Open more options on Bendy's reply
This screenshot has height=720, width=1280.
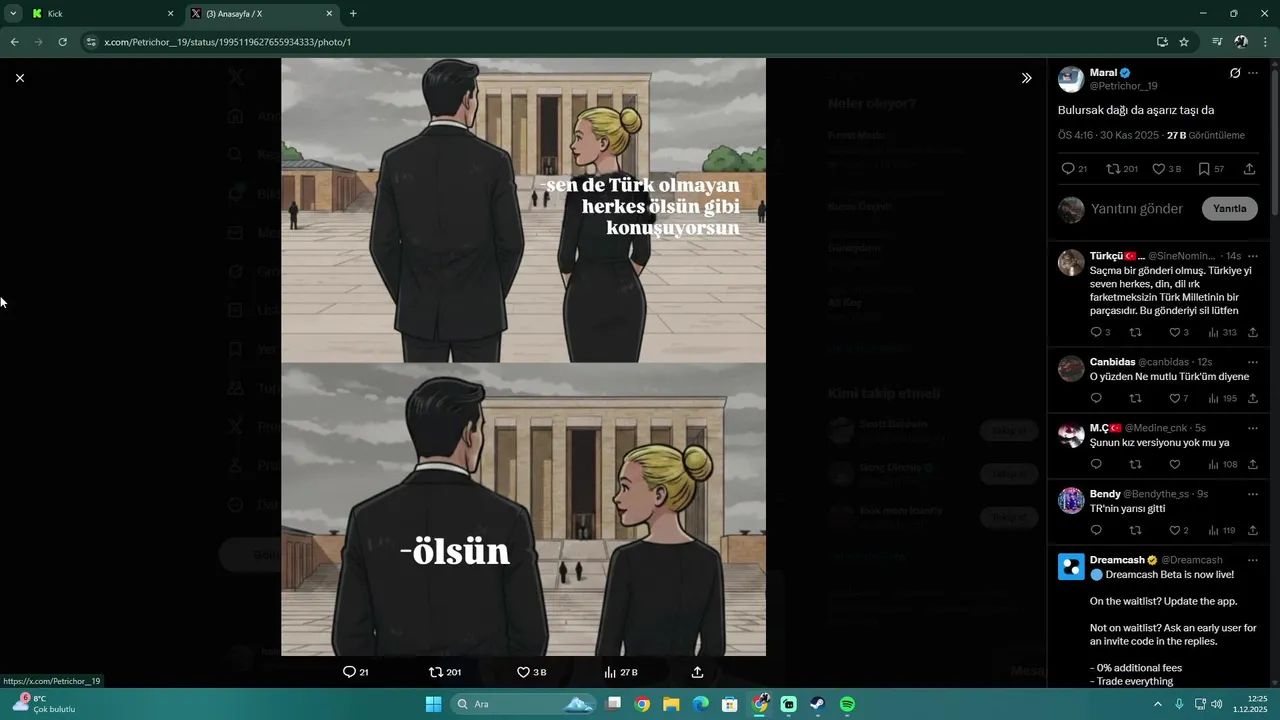(x=1253, y=493)
